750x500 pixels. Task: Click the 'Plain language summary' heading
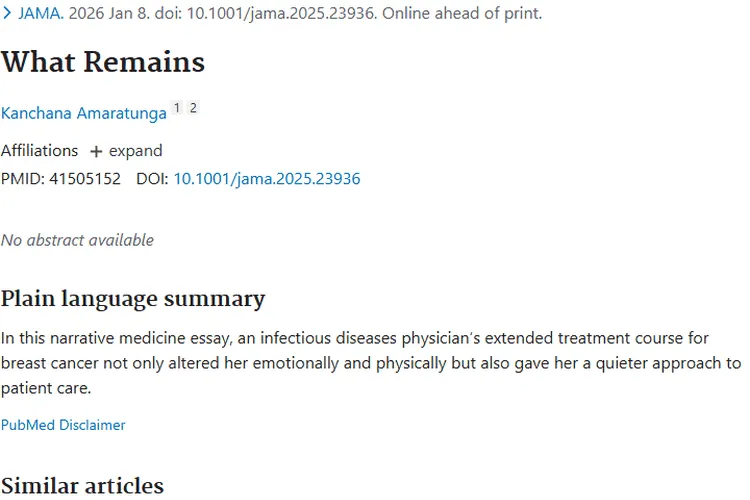133,298
